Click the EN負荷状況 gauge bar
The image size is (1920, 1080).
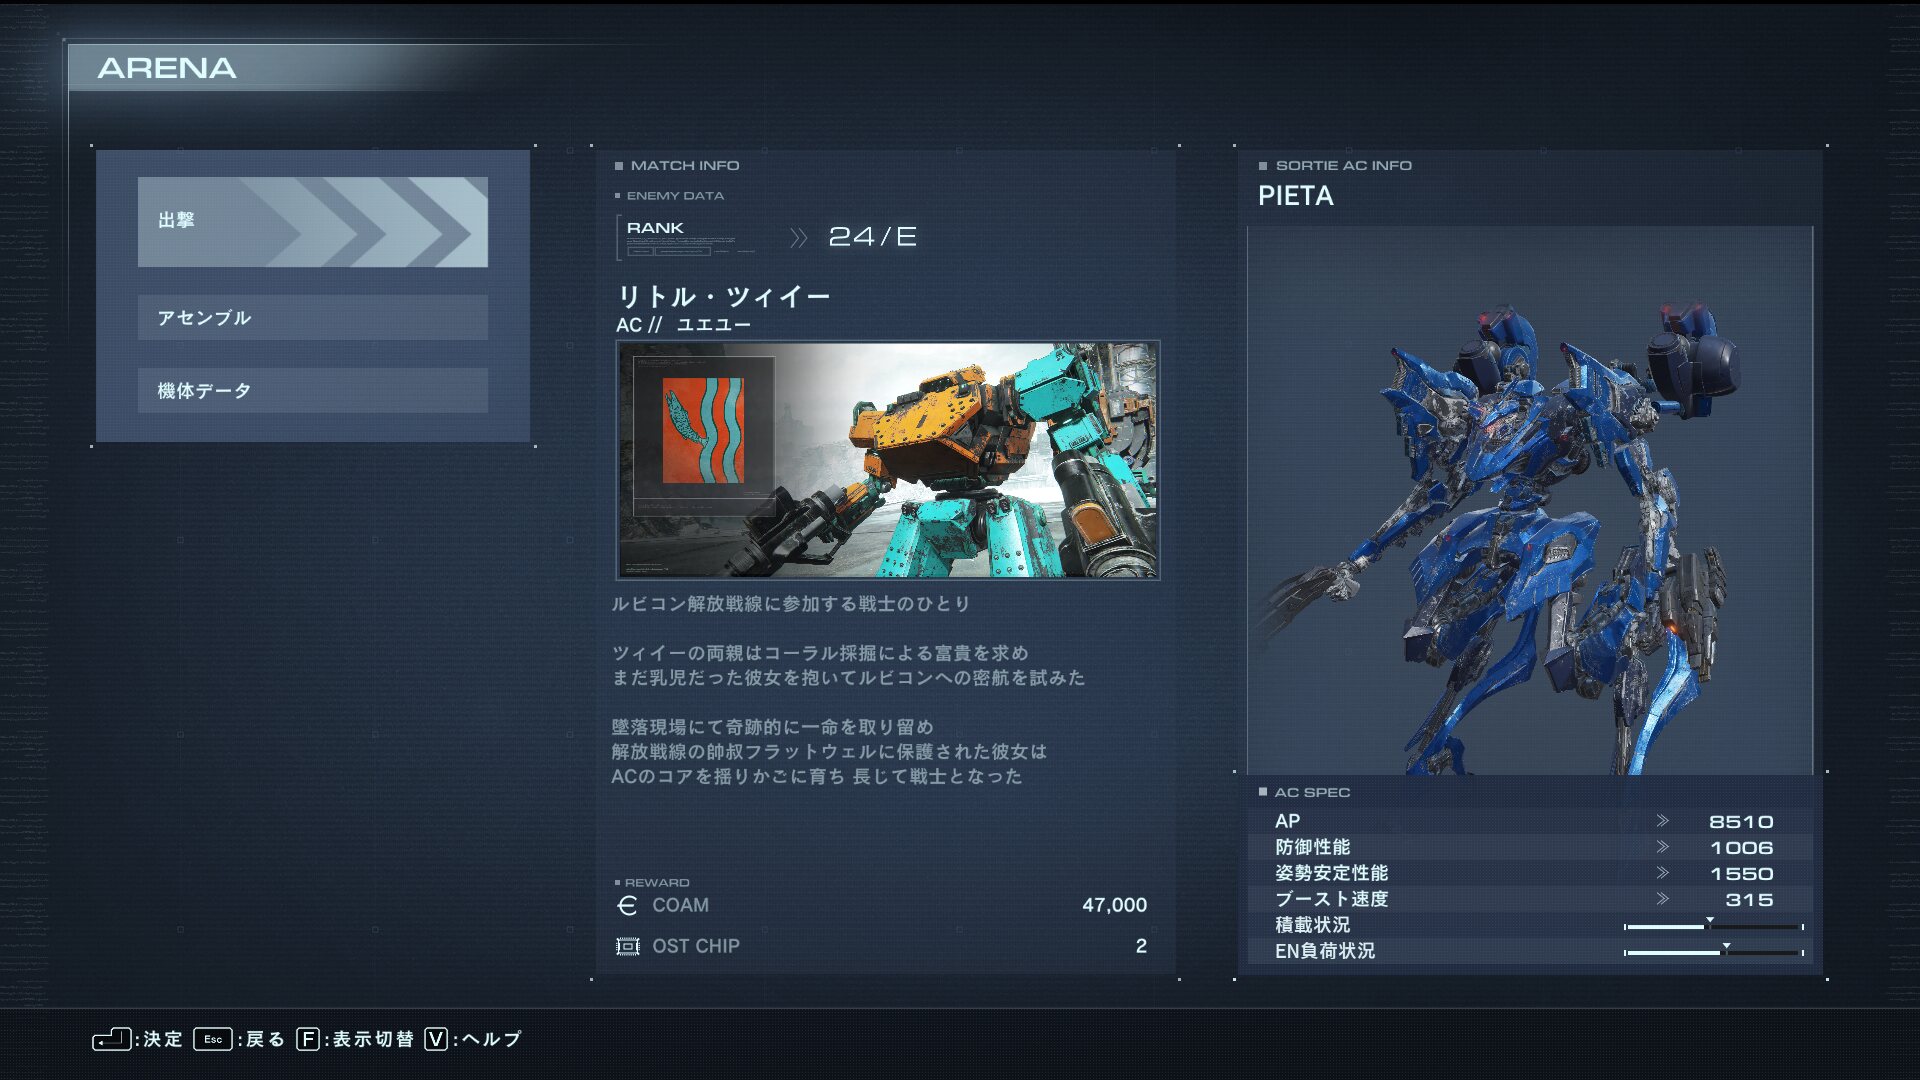click(x=1713, y=952)
